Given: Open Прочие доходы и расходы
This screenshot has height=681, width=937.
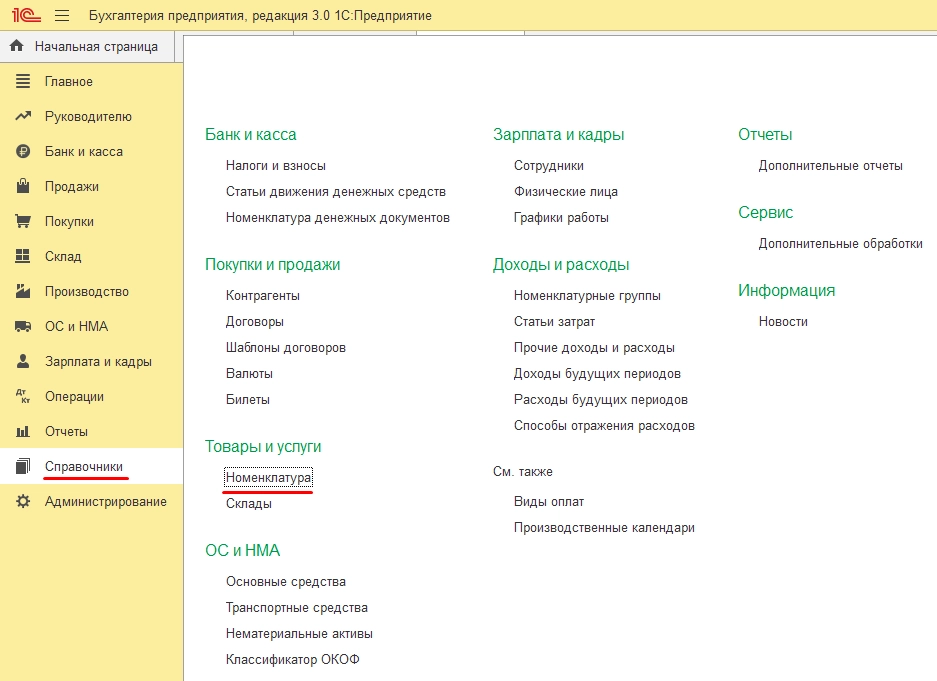Looking at the screenshot, I should click(594, 348).
